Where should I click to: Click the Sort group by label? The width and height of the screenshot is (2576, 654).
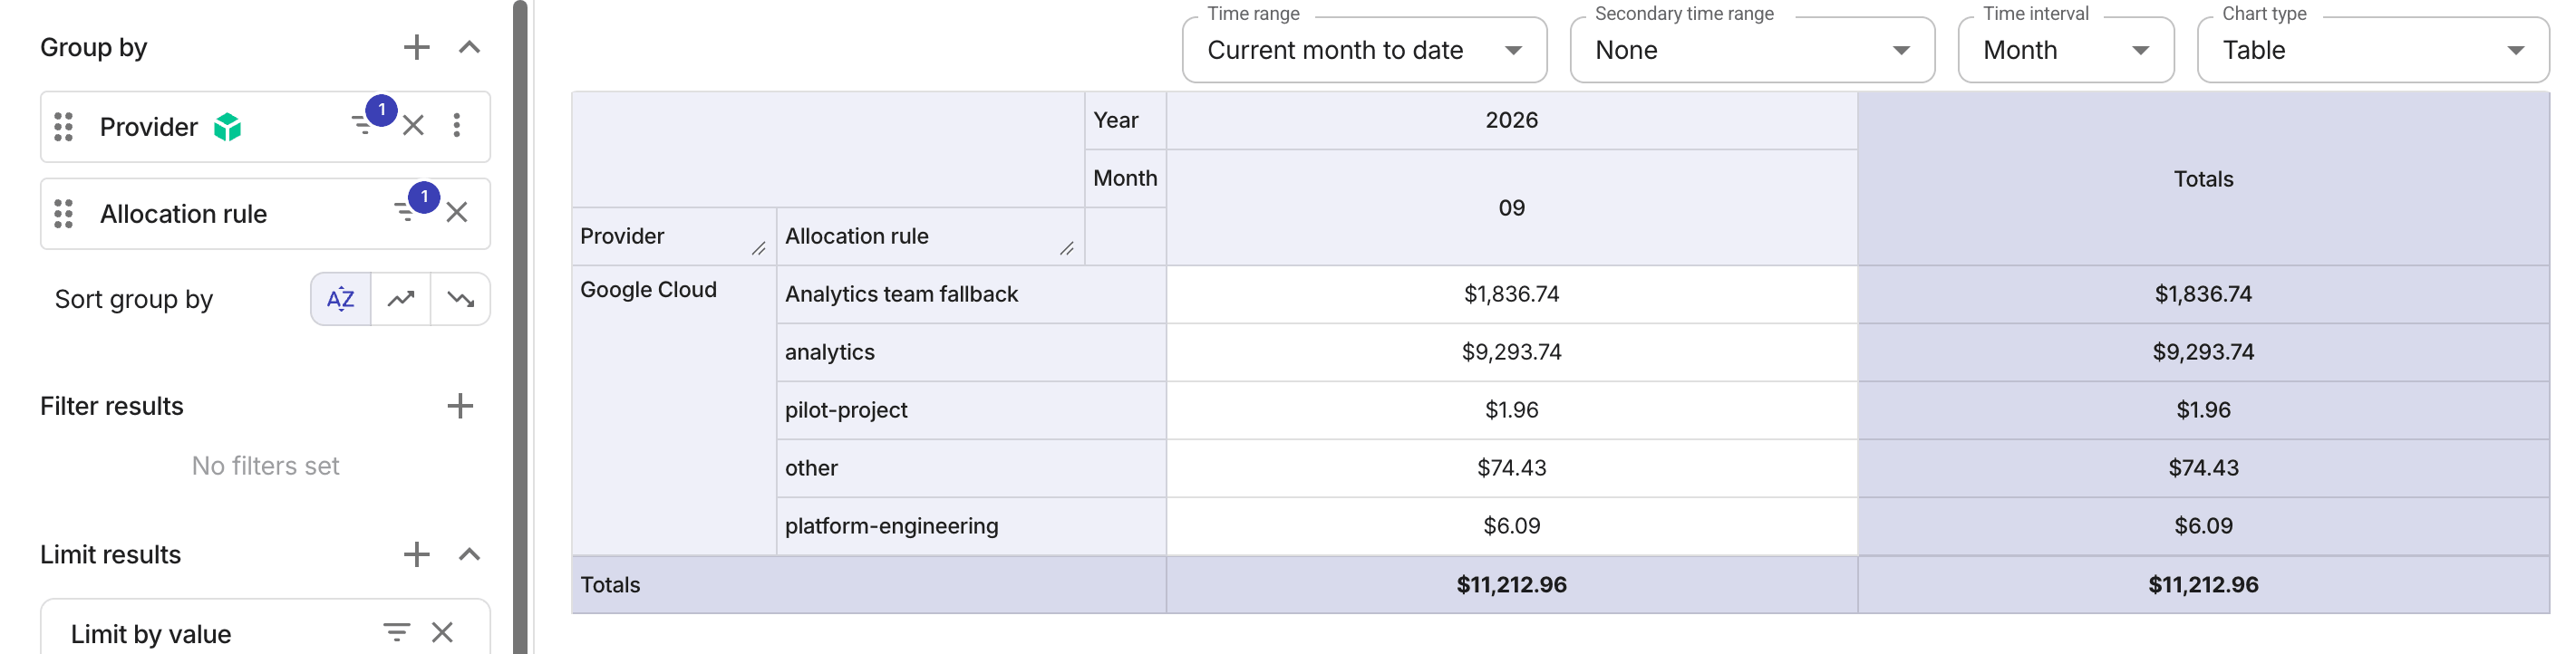coord(134,299)
